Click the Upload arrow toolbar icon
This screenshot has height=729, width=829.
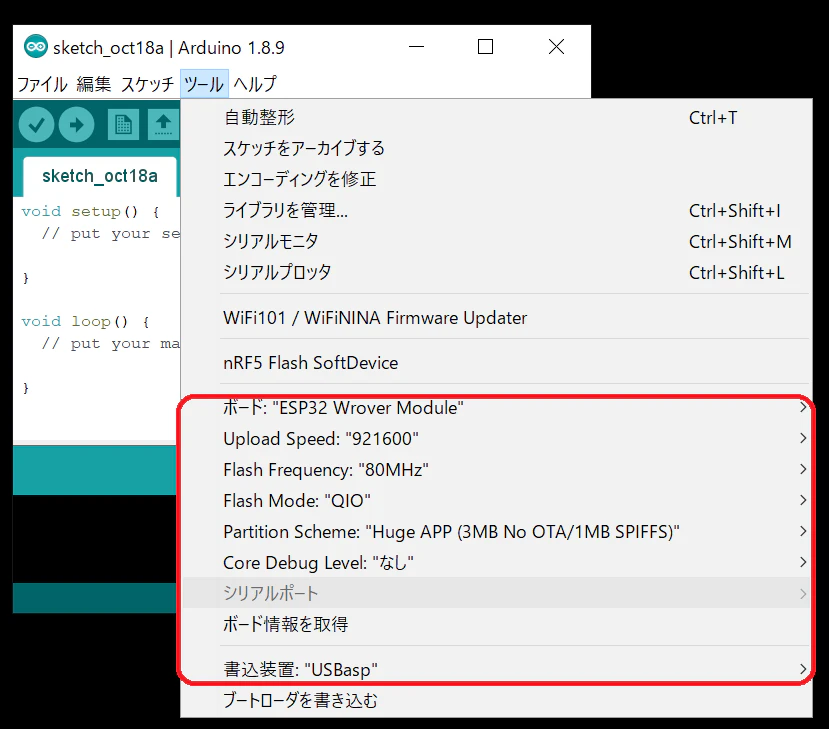[x=77, y=125]
